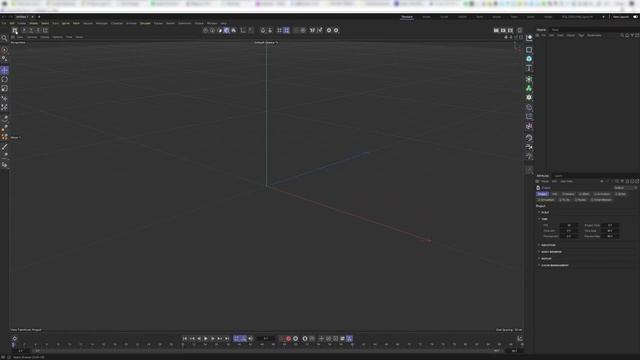Click the Untitled 1 document tab
The height and width of the screenshot is (360, 640).
[22, 17]
